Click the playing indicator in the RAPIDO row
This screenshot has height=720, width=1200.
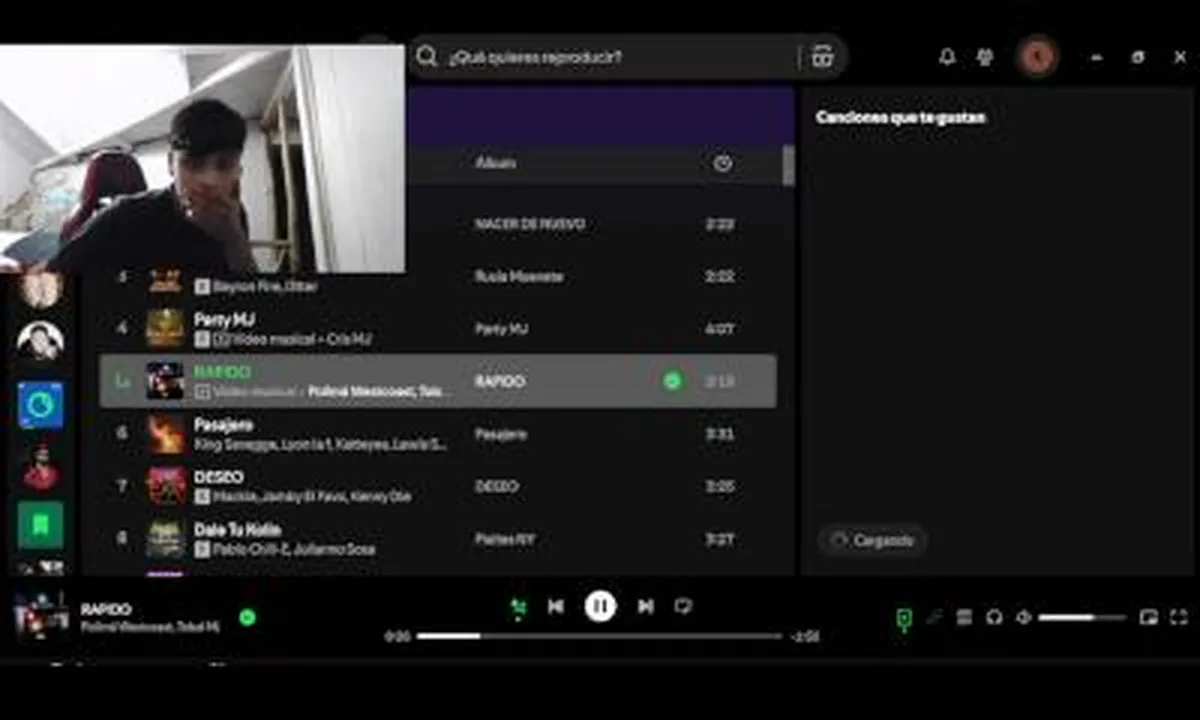click(x=122, y=381)
